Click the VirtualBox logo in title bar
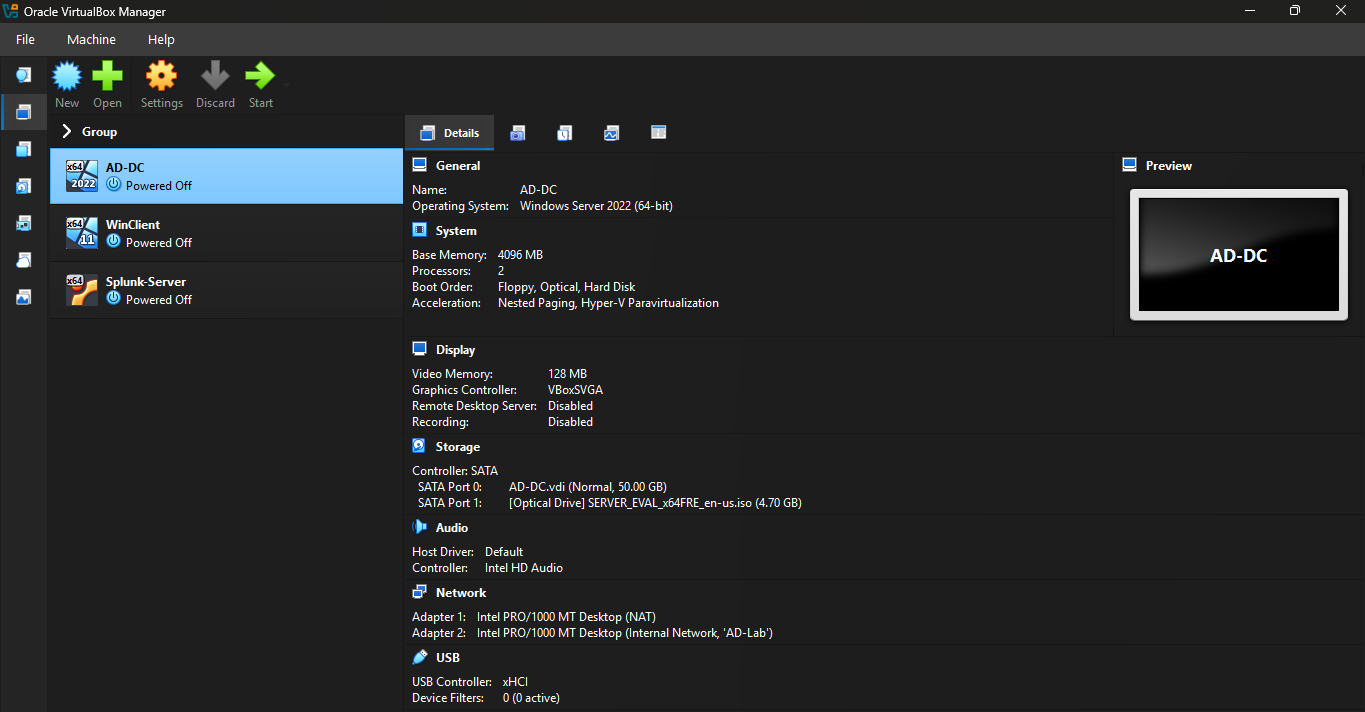 coord(11,11)
